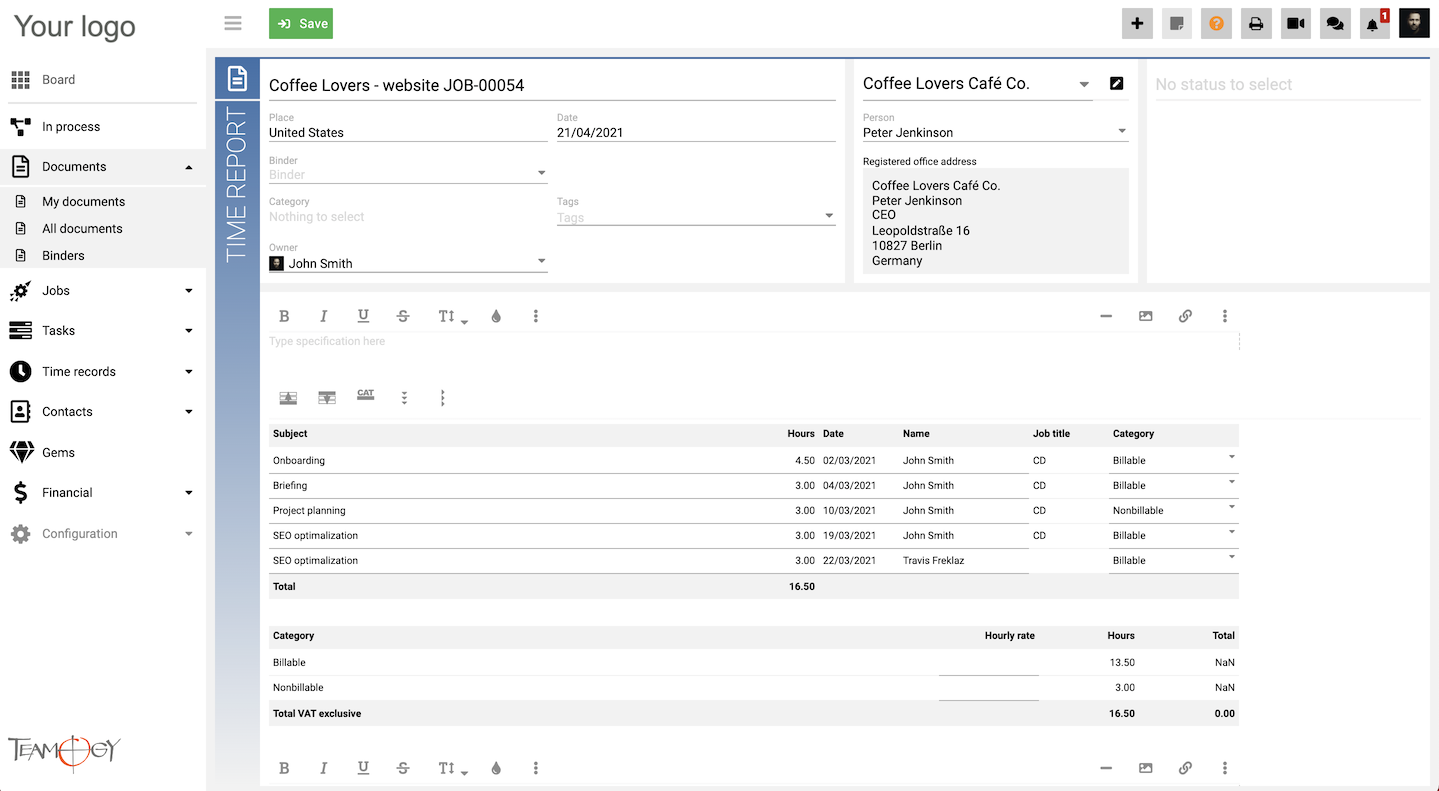
Task: Click the date cell 10/03/2021
Action: (x=849, y=511)
